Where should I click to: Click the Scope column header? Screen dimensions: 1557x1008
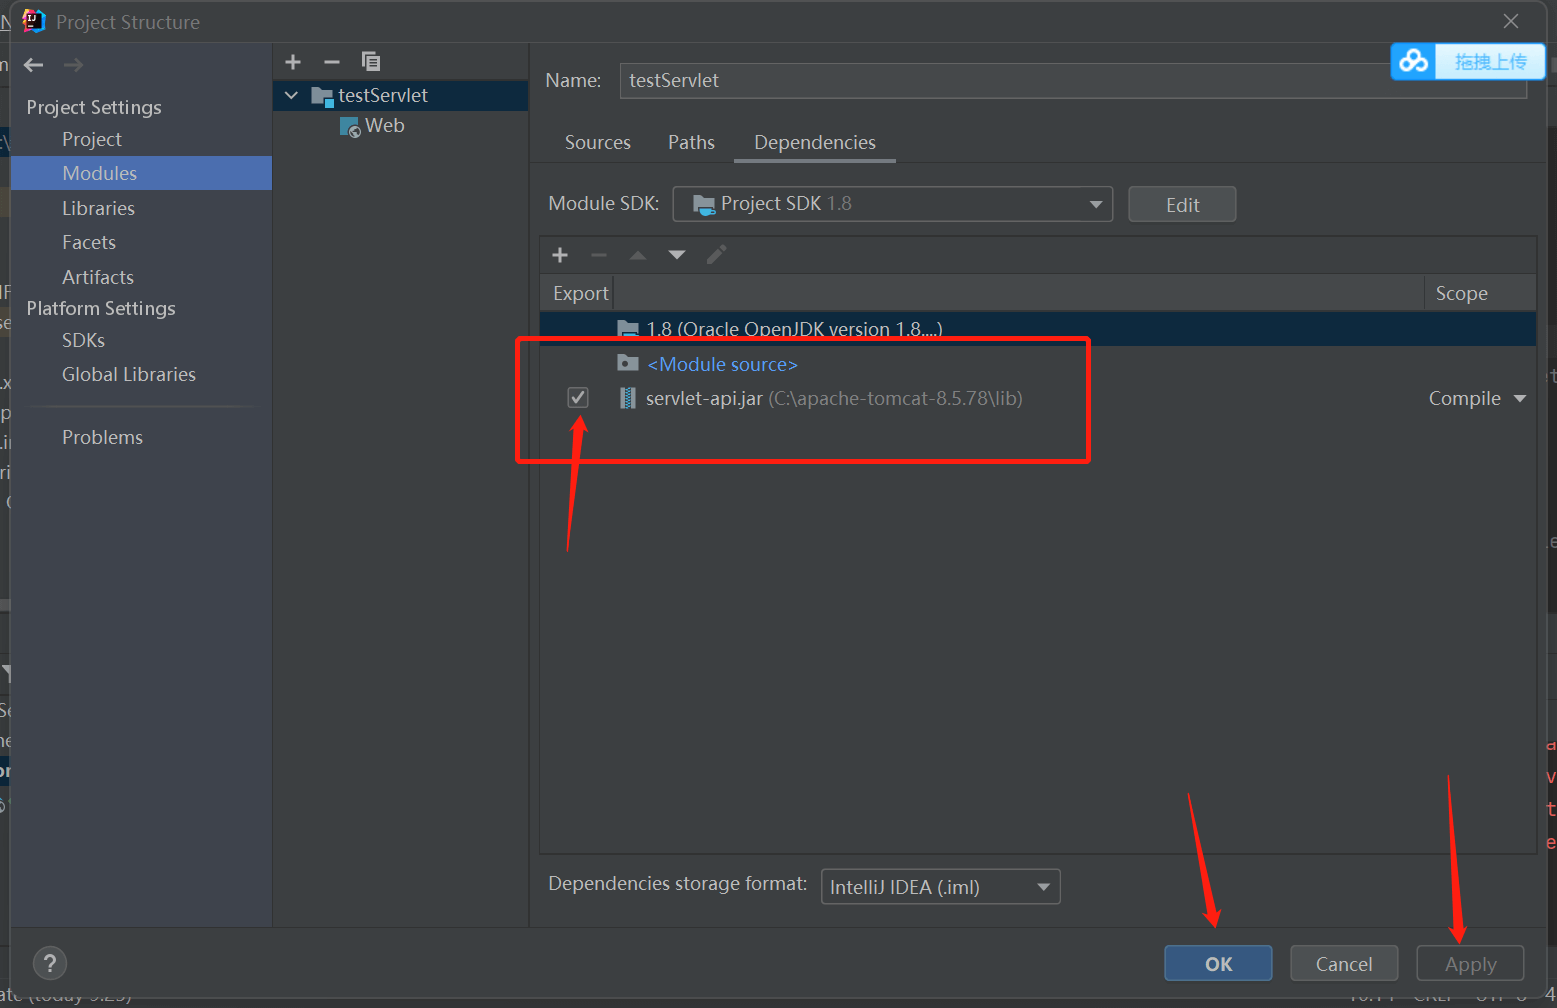[x=1480, y=293]
